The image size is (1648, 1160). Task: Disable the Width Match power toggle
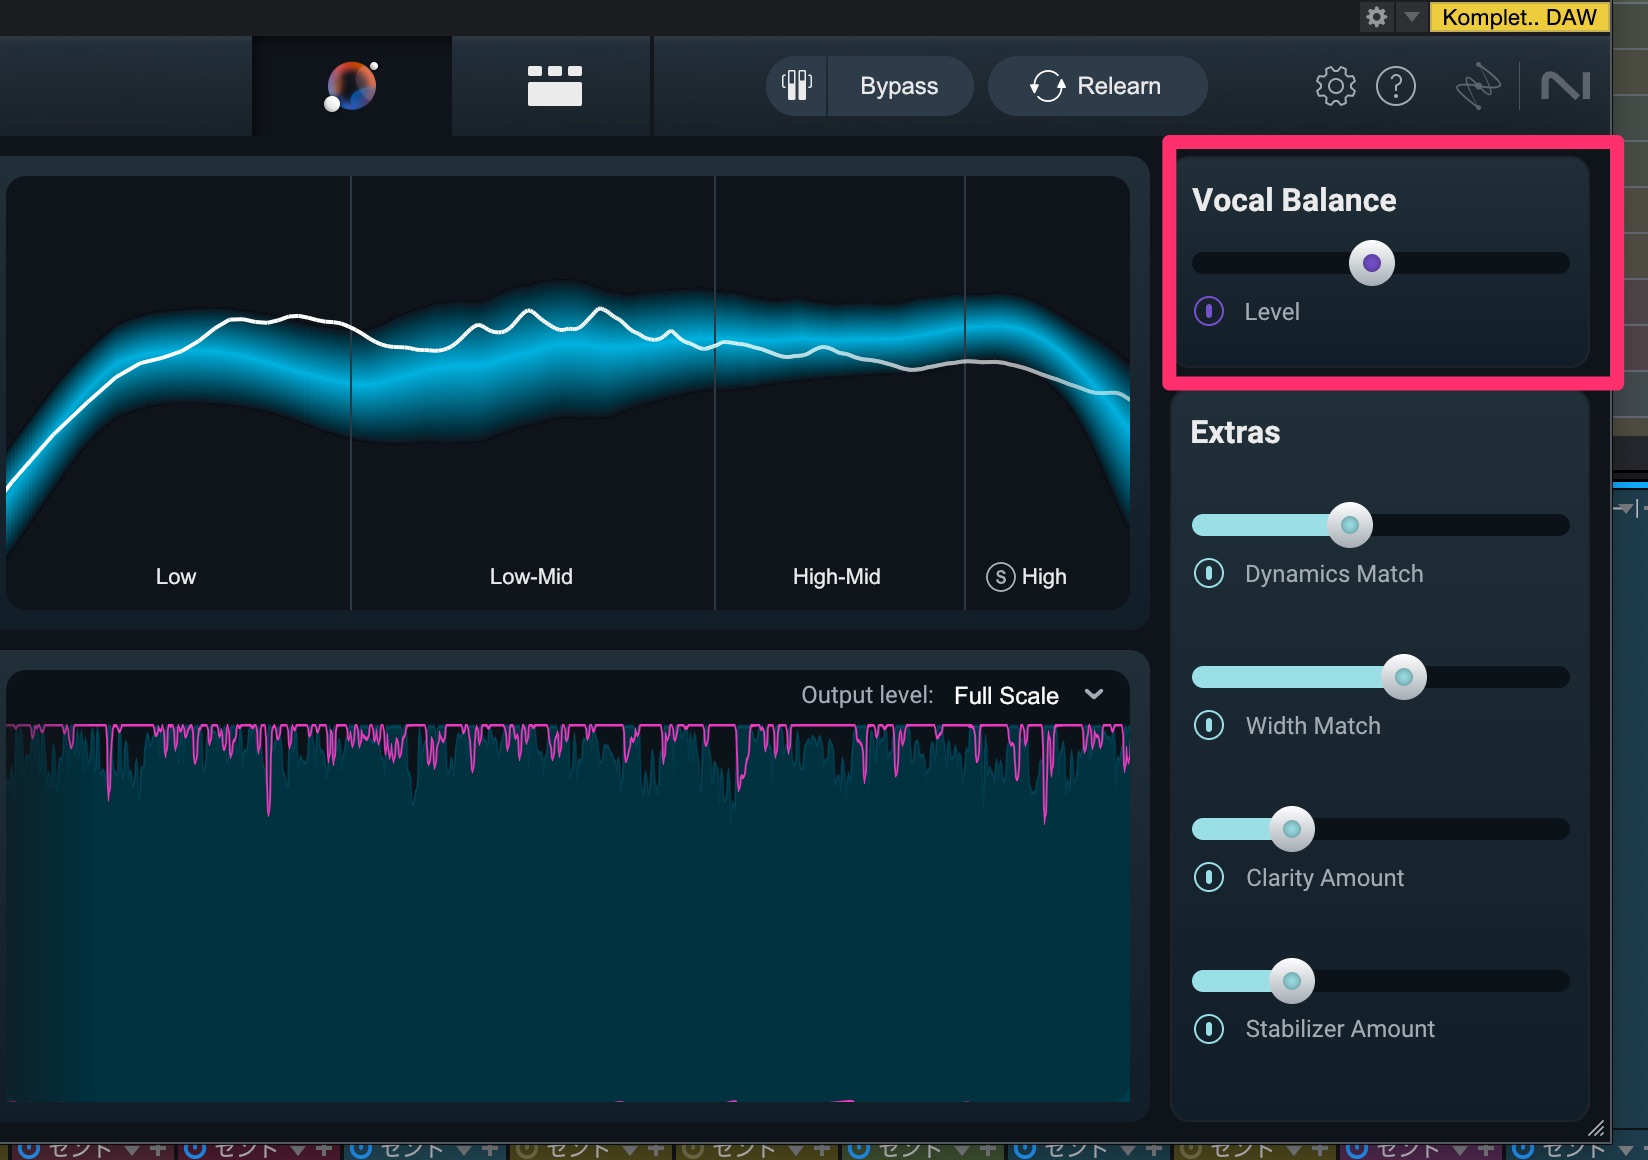pyautogui.click(x=1209, y=725)
